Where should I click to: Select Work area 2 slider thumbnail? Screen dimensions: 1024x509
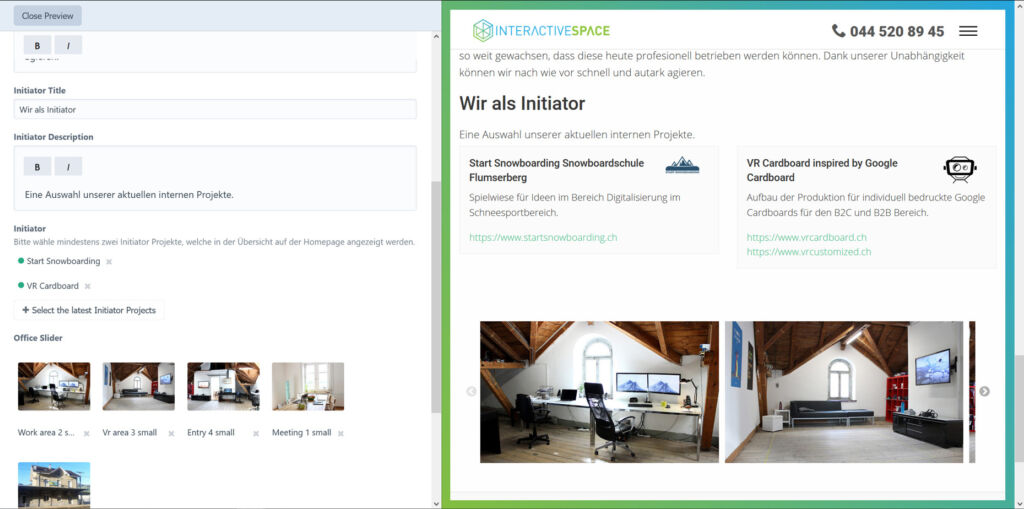pos(54,386)
